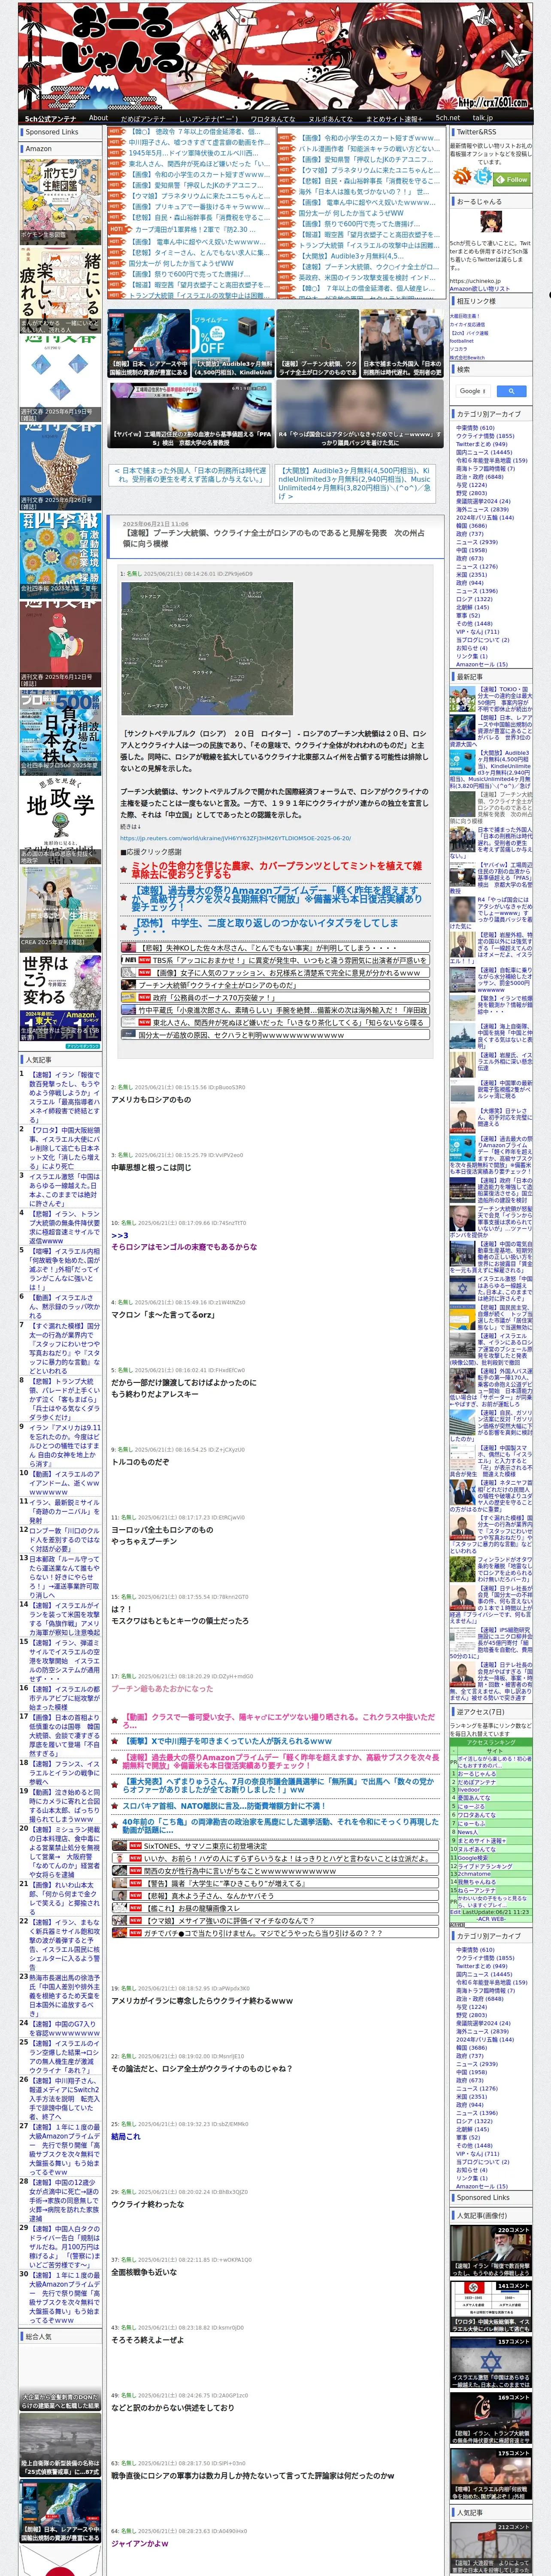Image resolution: width=551 pixels, height=2576 pixels.
Task: Open the https://uchineko.jp link in sidebar
Action: pyautogui.click(x=475, y=281)
